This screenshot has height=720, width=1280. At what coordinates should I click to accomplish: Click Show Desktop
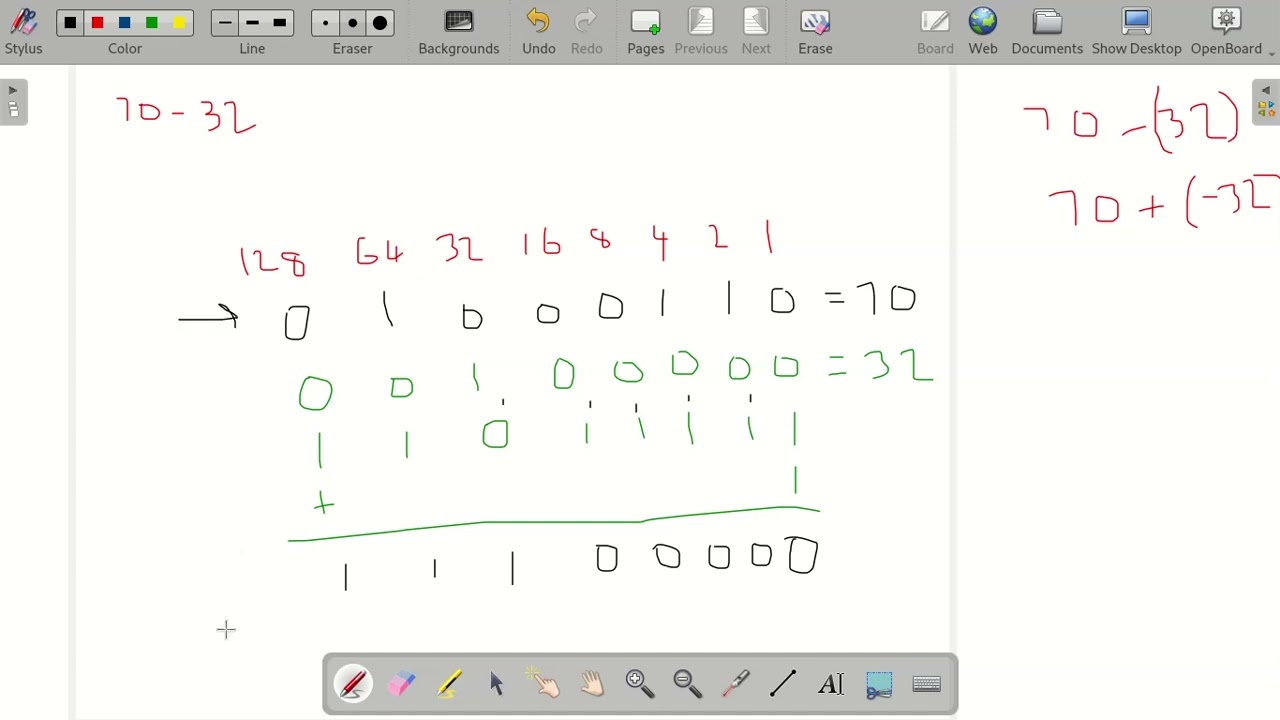[1137, 32]
